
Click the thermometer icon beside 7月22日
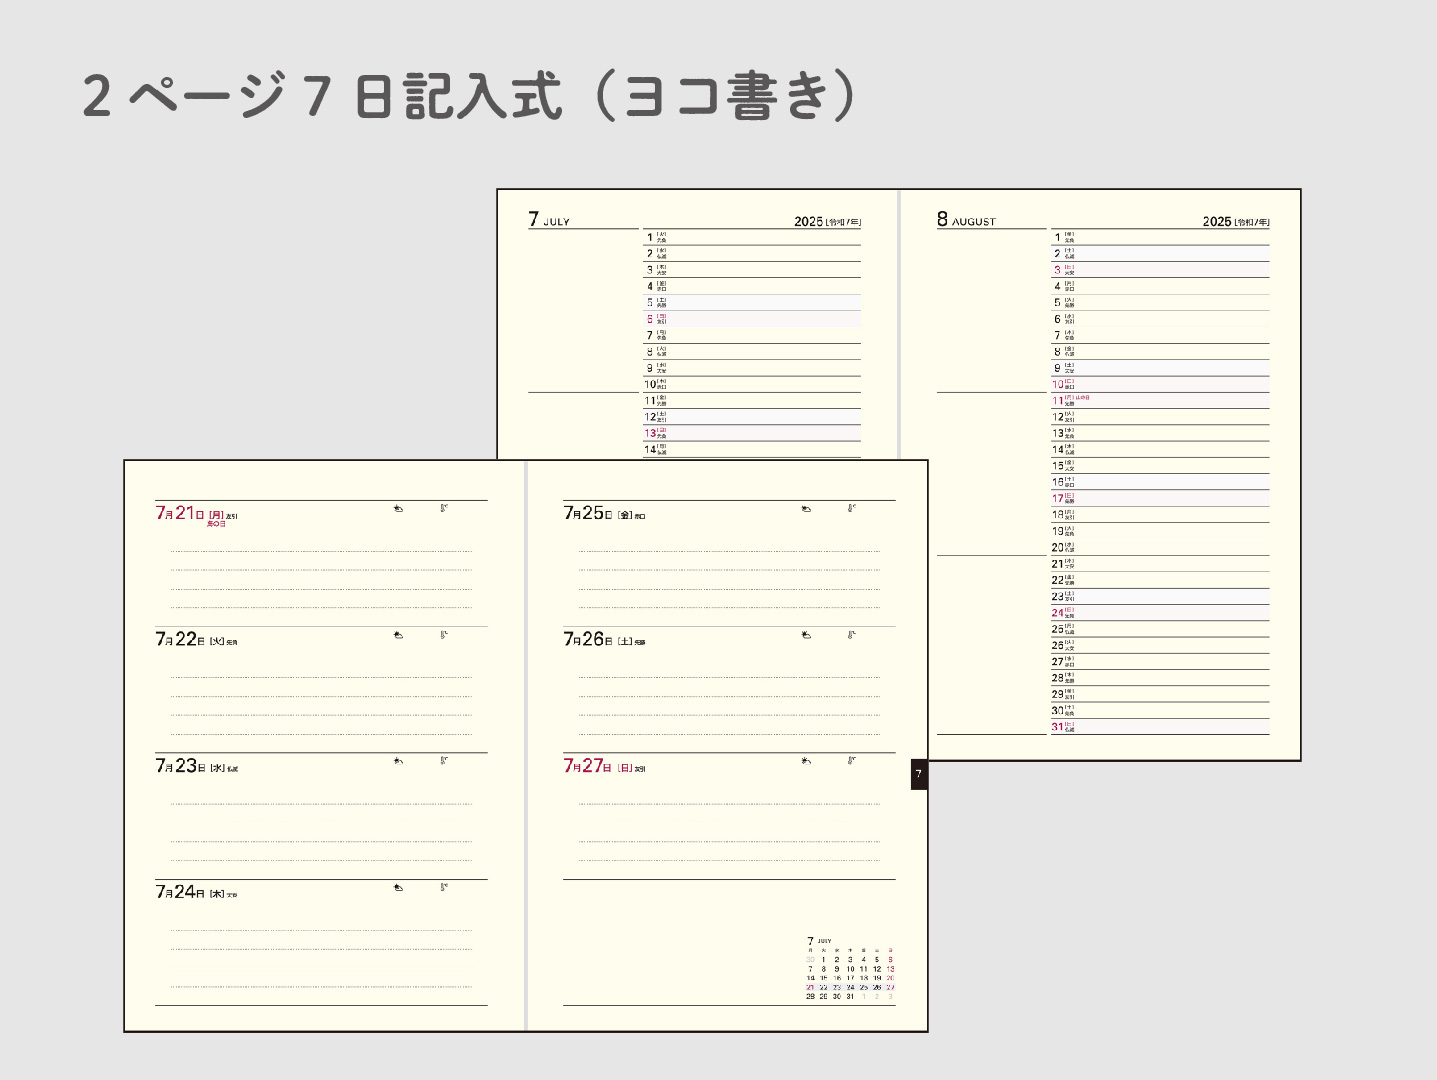click(x=444, y=634)
